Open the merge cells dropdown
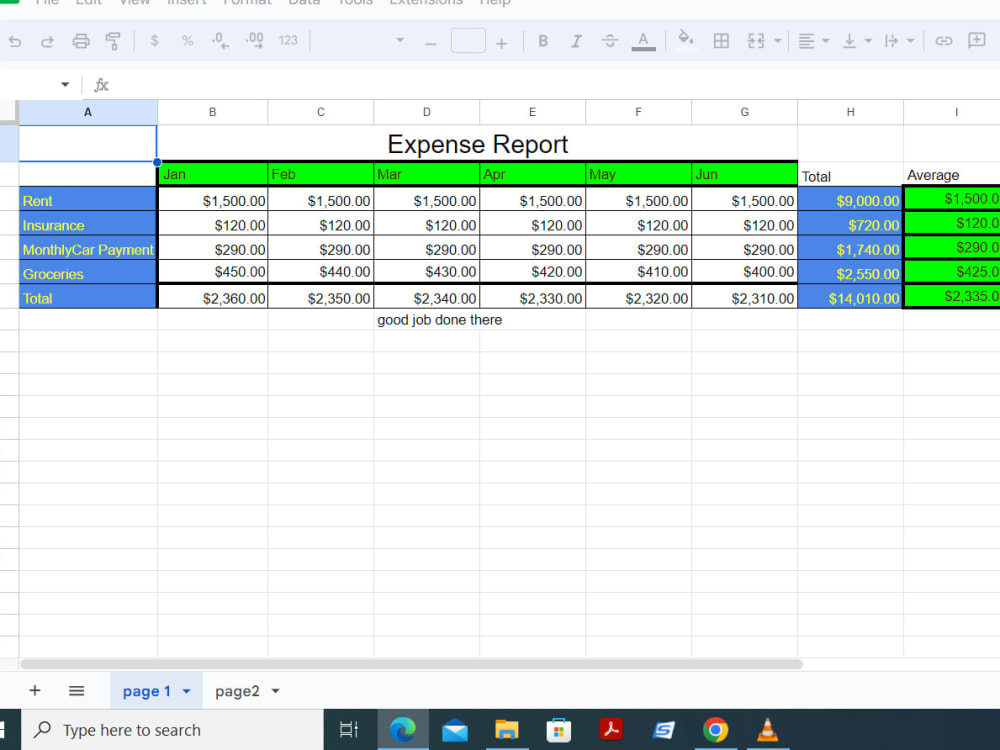The image size is (1000, 750). pyautogui.click(x=776, y=41)
